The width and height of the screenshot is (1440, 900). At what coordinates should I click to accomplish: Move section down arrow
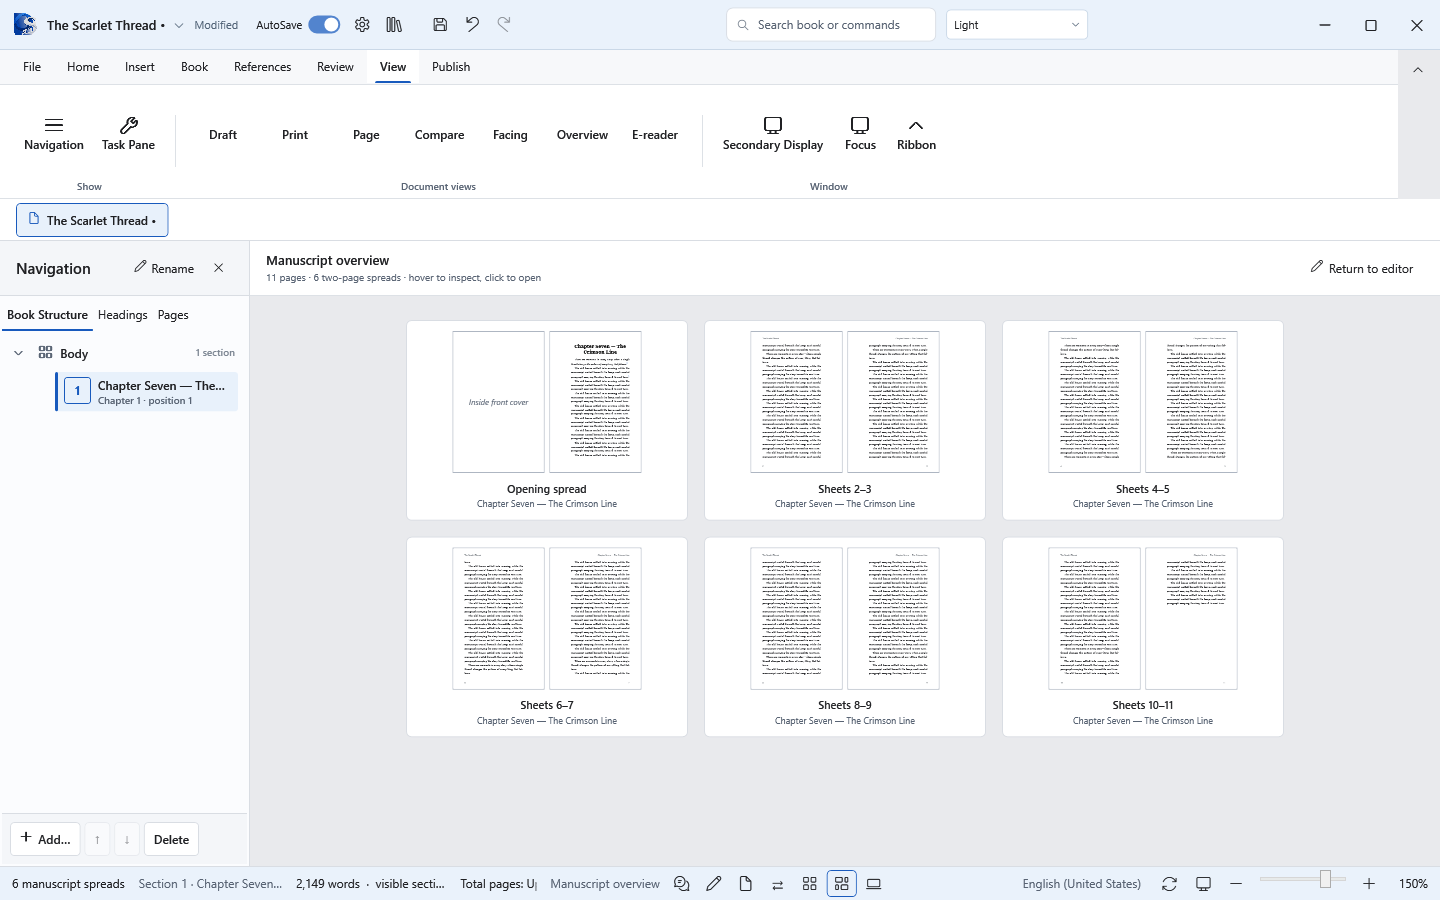tap(127, 839)
